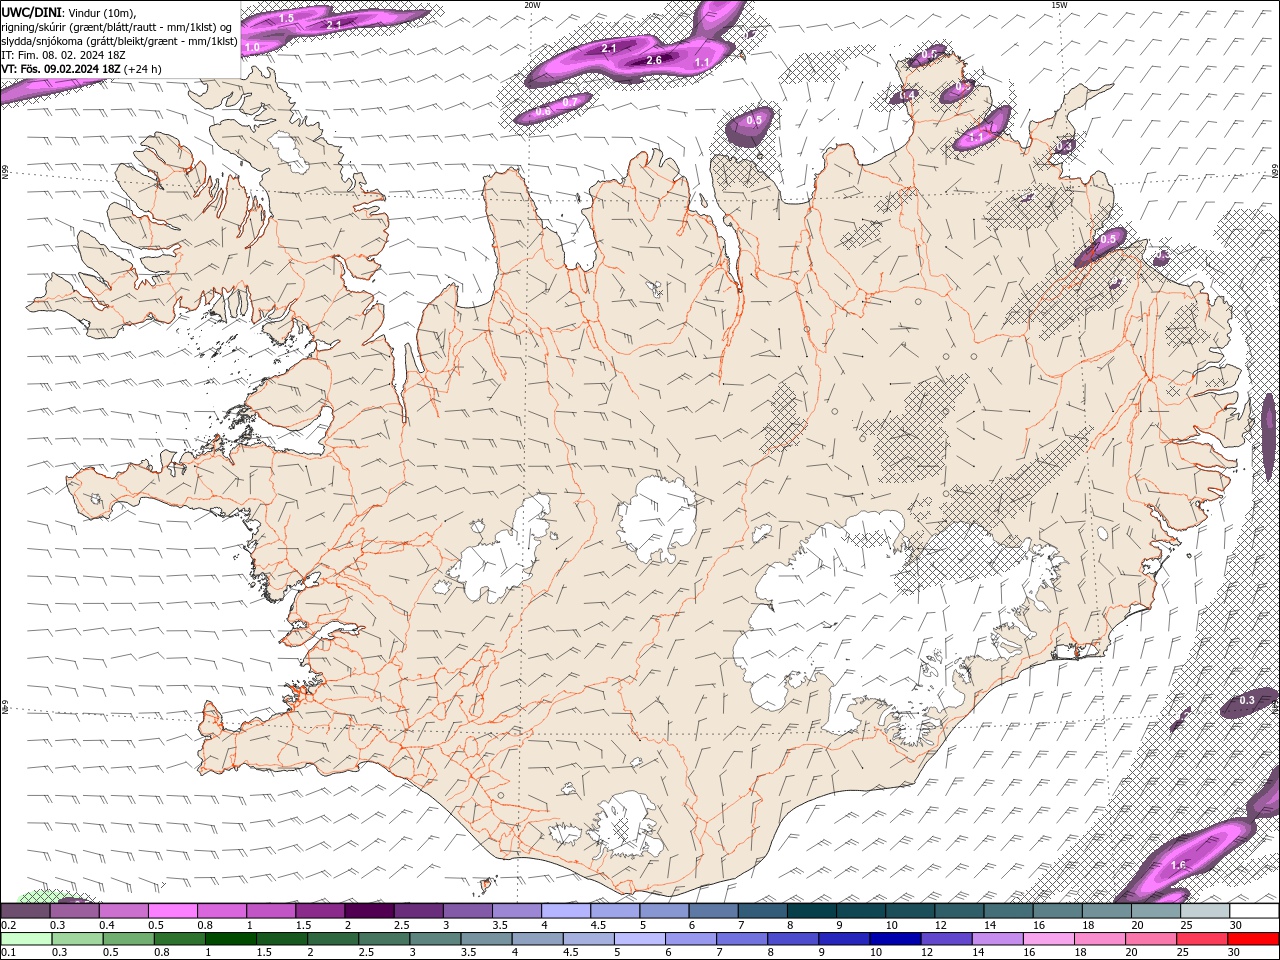1280x960 pixels.
Task: Click the '15W' longitude label
Action: (1059, 4)
